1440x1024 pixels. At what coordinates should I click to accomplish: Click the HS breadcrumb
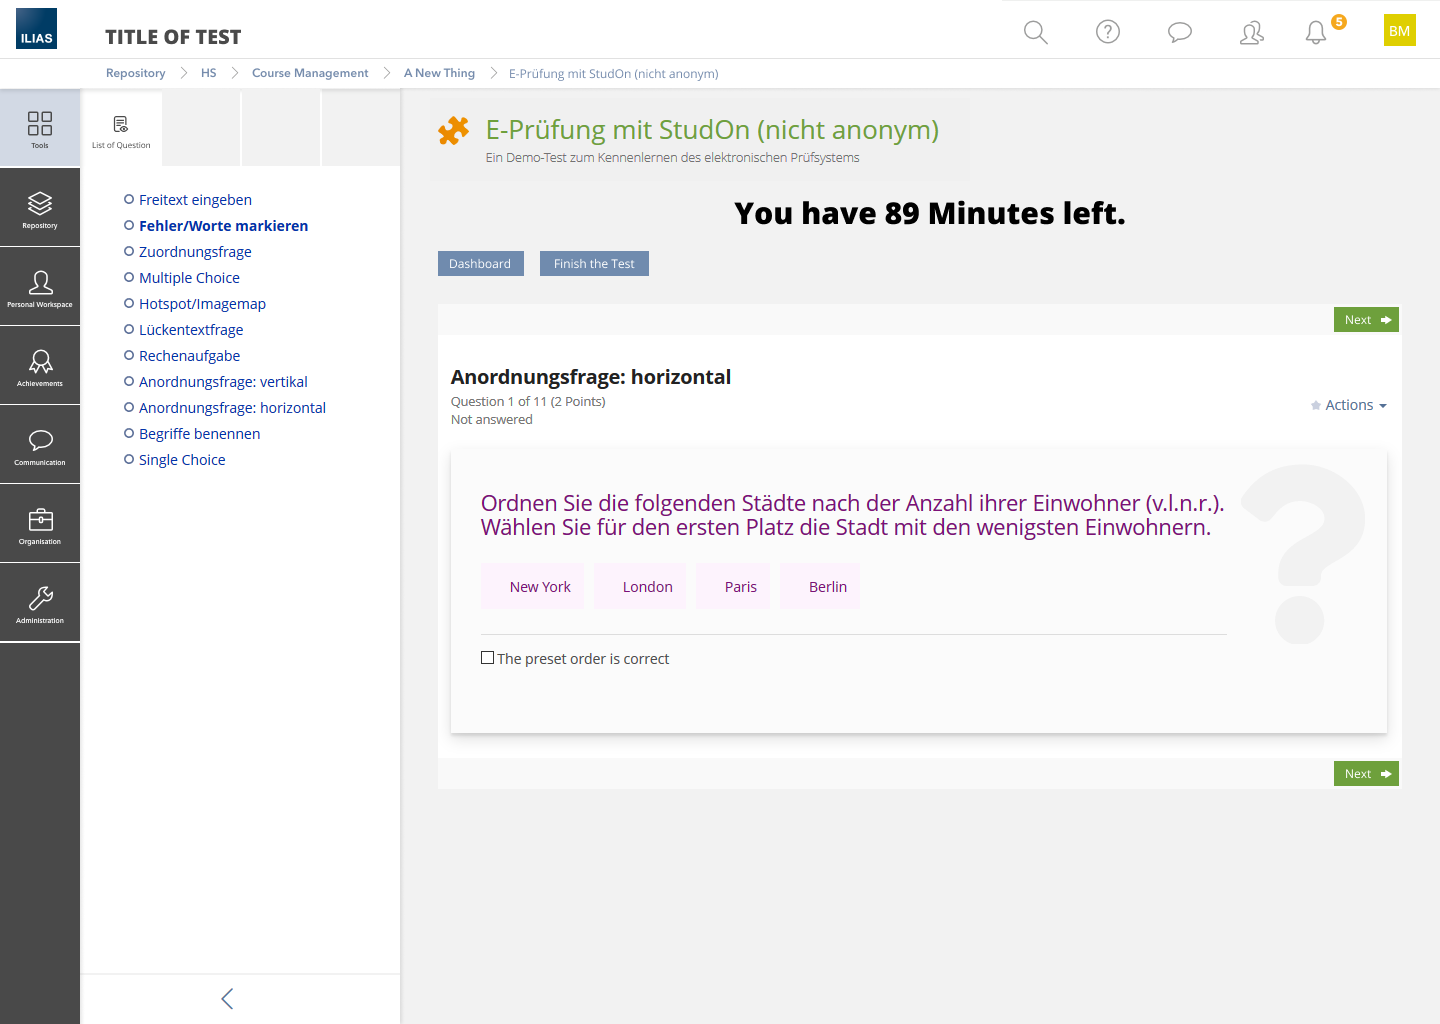[x=208, y=73]
